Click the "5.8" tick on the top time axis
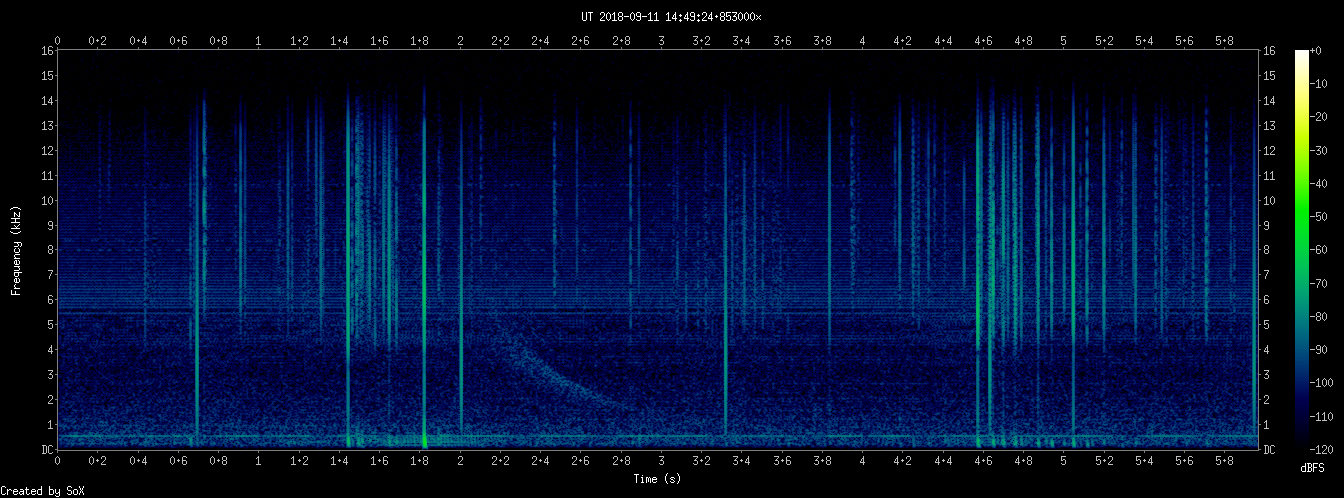This screenshot has width=1344, height=498. pos(1225,41)
